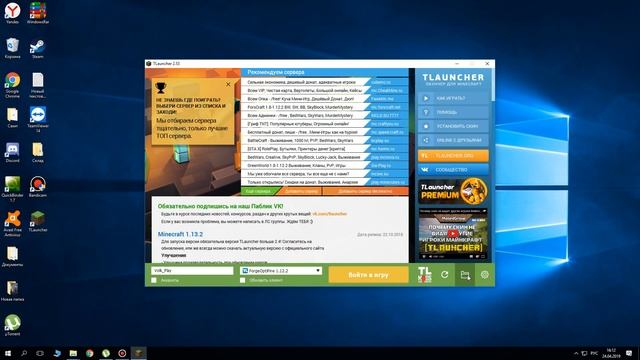Screen dimensions: 640x360
Task: Open Новая папка folder on desktop
Action: (x=12, y=291)
